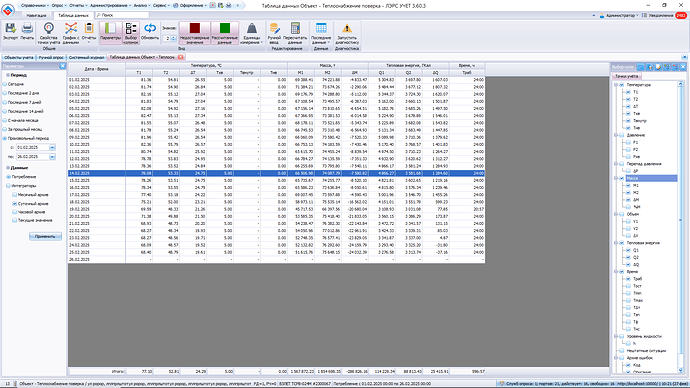Click the Поиск search field
Screen dimensions: 690x388
click(x=121, y=15)
